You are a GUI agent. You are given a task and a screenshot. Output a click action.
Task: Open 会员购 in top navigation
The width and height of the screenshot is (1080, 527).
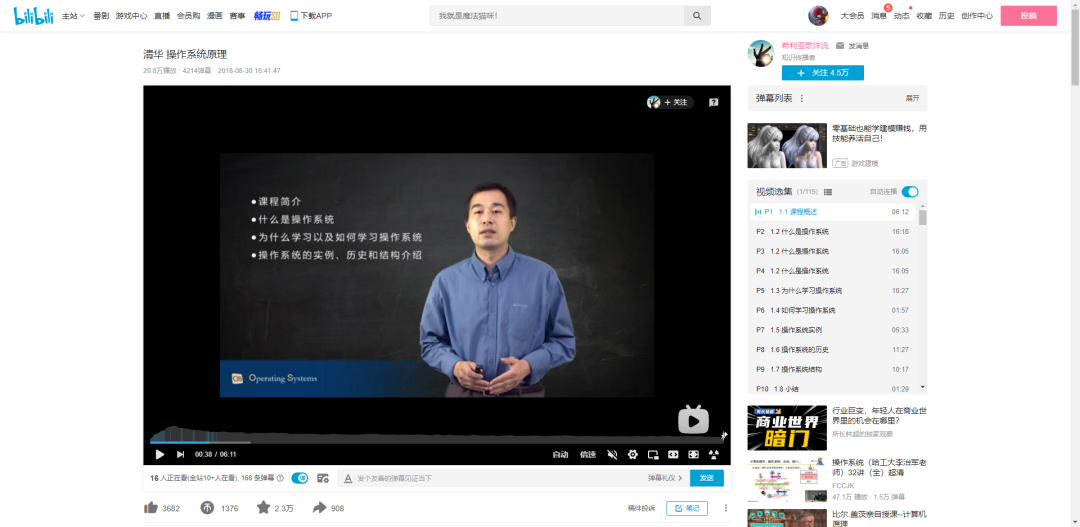pos(188,16)
